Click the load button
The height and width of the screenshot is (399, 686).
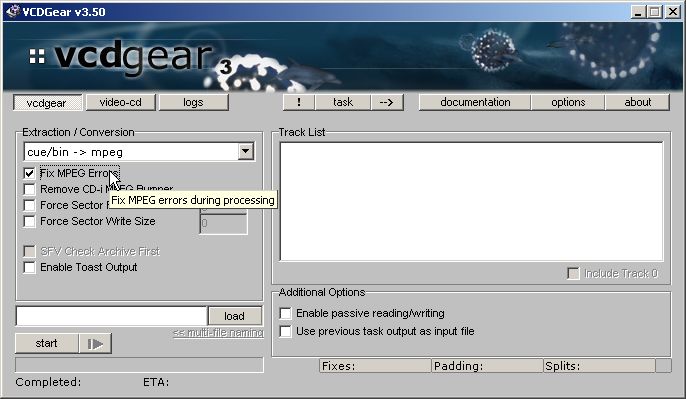(x=235, y=316)
